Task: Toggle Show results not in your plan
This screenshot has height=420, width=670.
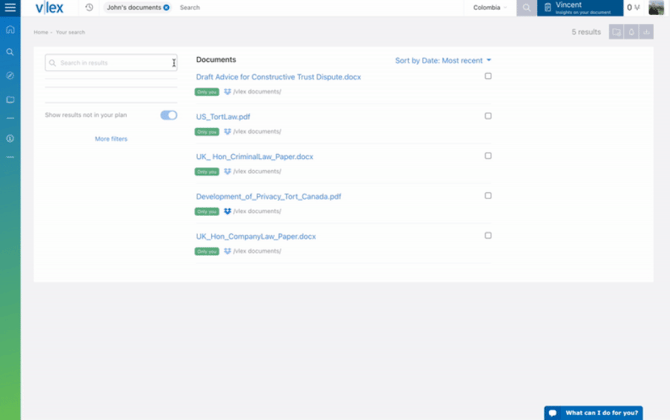Action: pyautogui.click(x=169, y=115)
